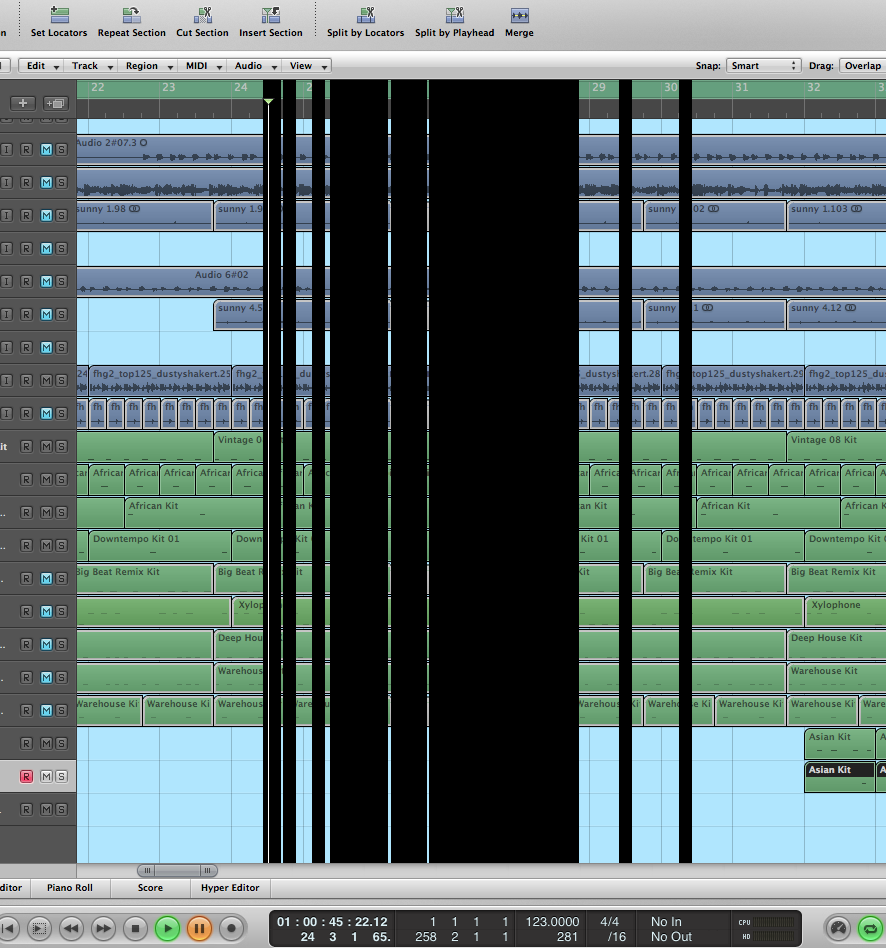Viewport: 886px width, 948px height.
Task: Unmute the Audio 2#07.3 track
Action: (47, 149)
